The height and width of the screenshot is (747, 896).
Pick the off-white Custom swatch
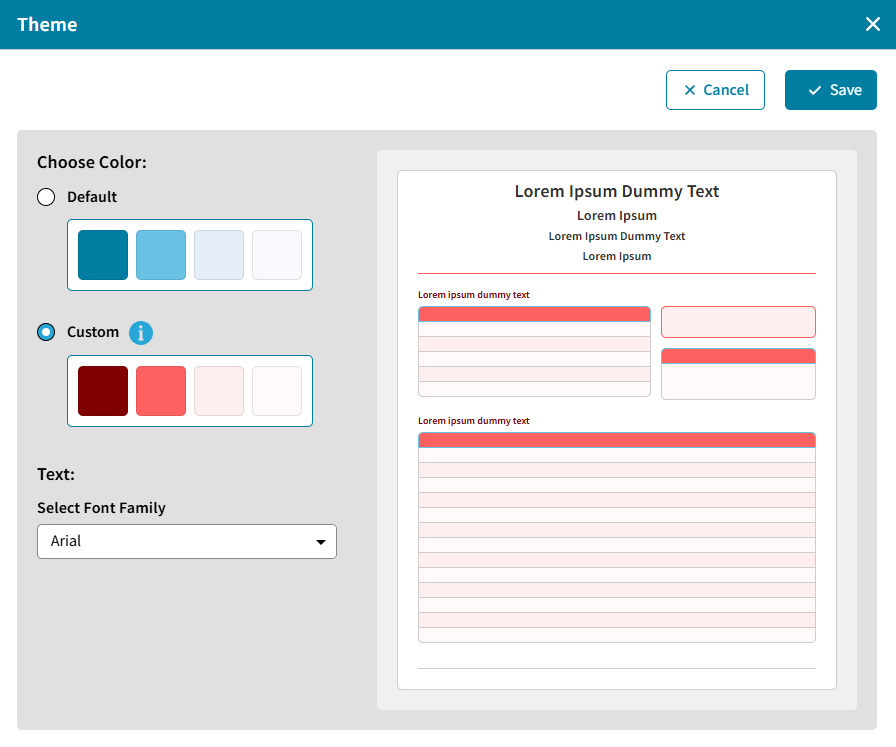coord(277,391)
